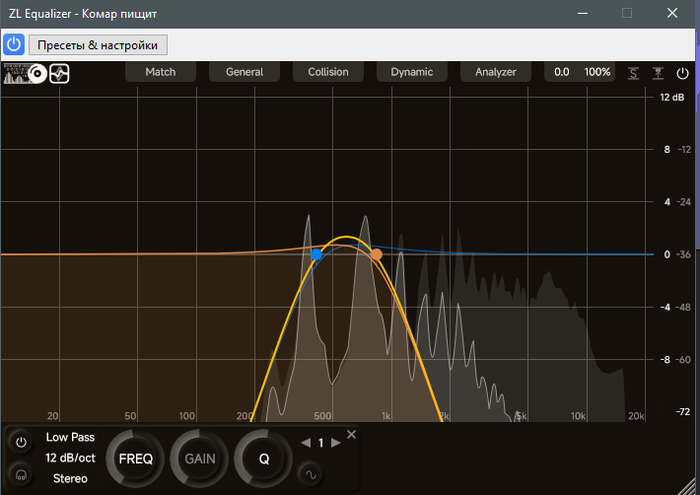Toggle the band bypass power button

pyautogui.click(x=21, y=441)
